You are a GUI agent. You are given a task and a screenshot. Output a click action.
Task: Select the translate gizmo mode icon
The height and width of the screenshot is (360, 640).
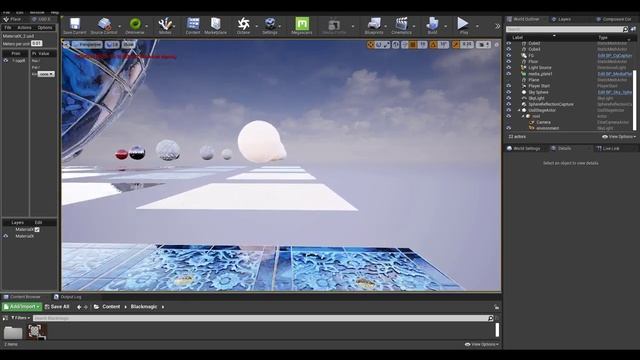click(371, 44)
